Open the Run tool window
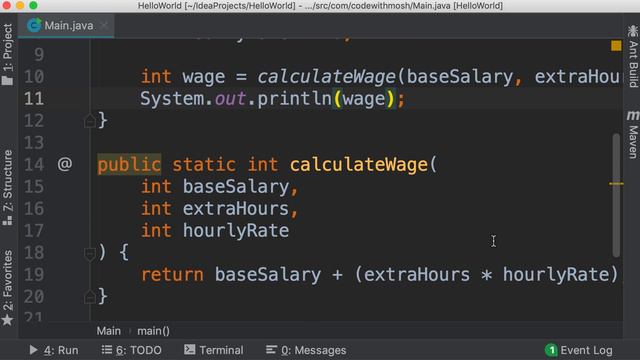 (53, 350)
